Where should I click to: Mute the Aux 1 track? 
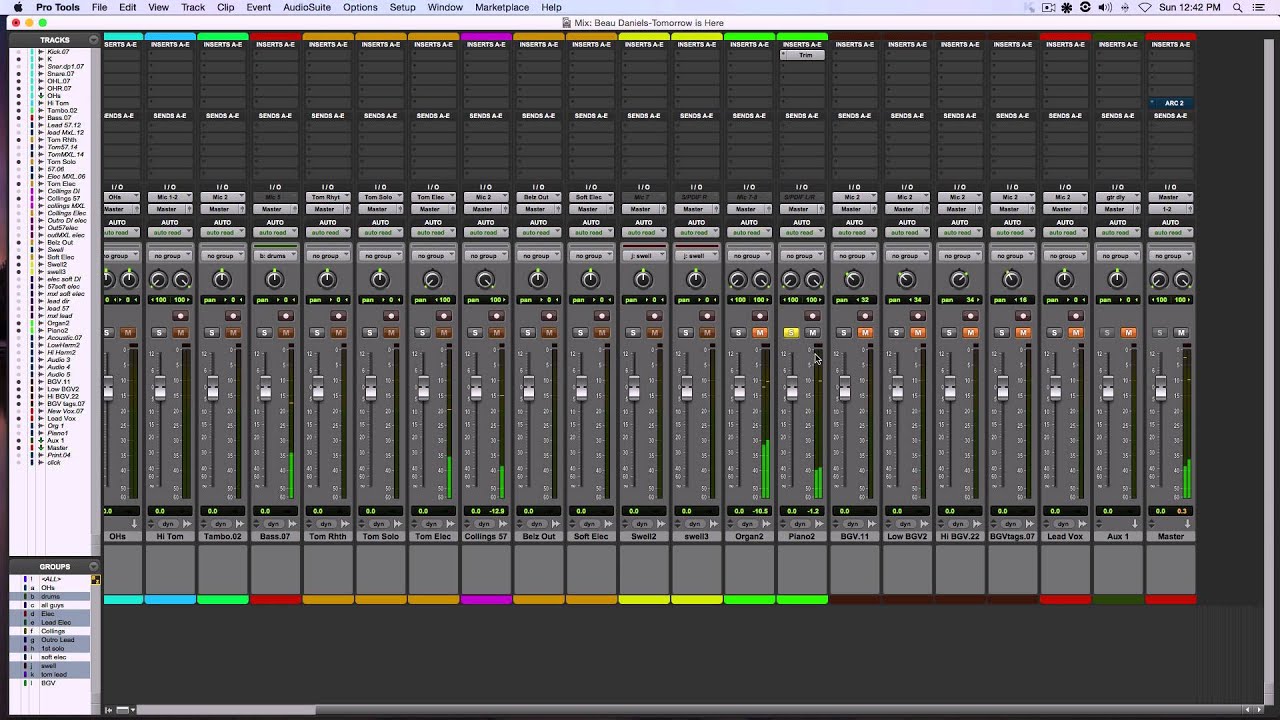click(1128, 333)
